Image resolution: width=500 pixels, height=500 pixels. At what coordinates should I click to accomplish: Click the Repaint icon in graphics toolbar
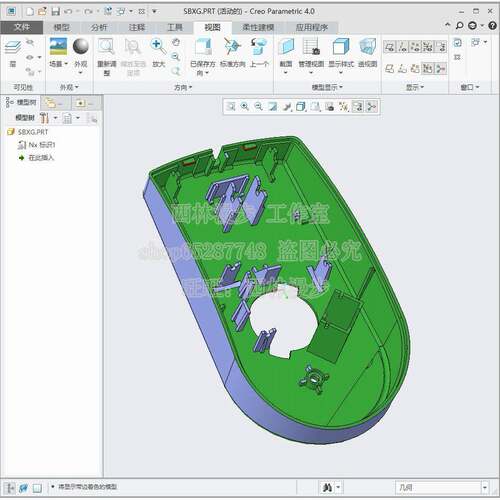(x=273, y=107)
